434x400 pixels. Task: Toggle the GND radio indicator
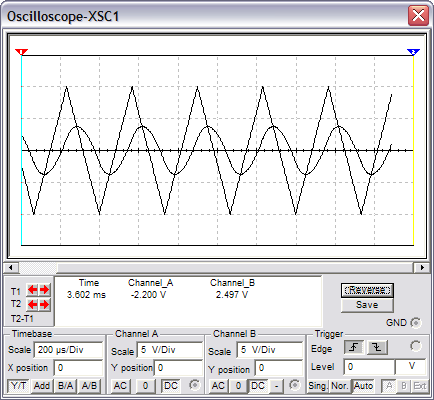click(x=415, y=323)
